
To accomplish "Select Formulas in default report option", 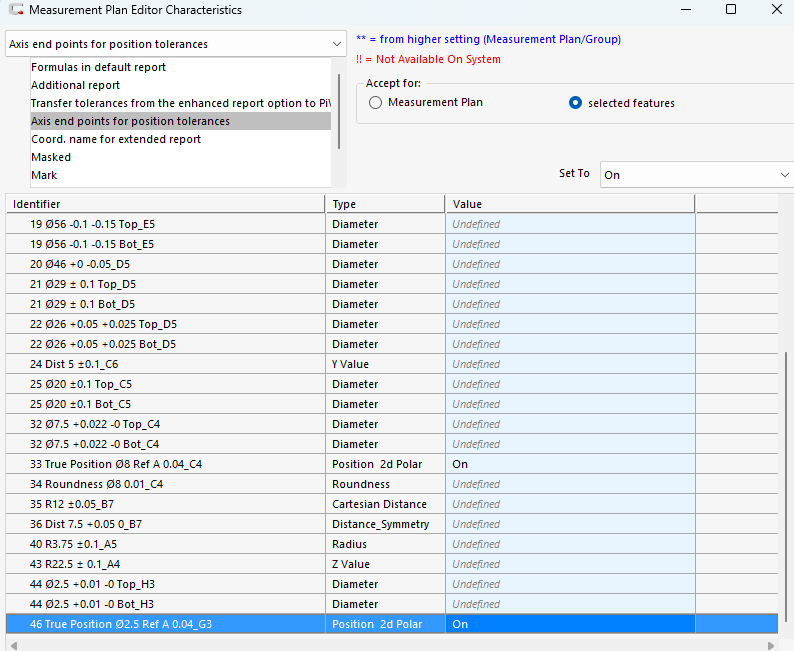I will [x=98, y=67].
